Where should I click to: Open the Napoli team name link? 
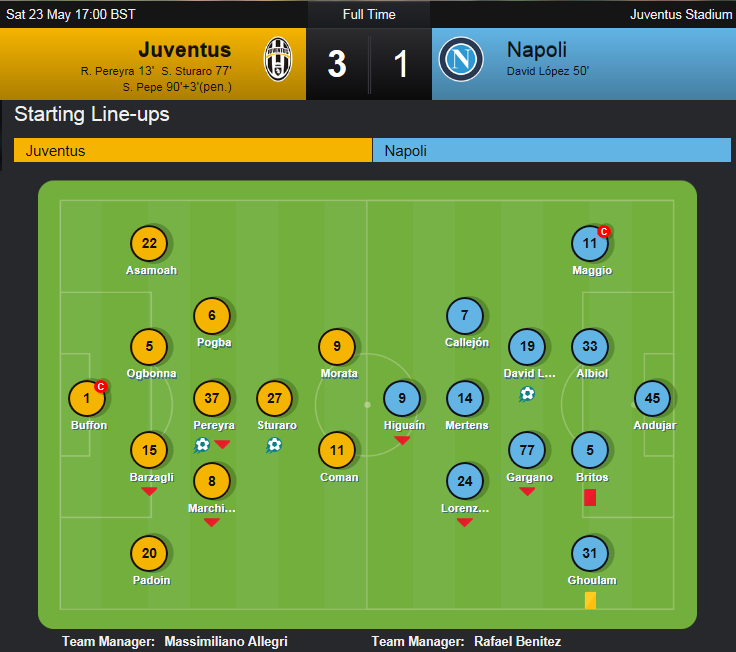[x=537, y=49]
